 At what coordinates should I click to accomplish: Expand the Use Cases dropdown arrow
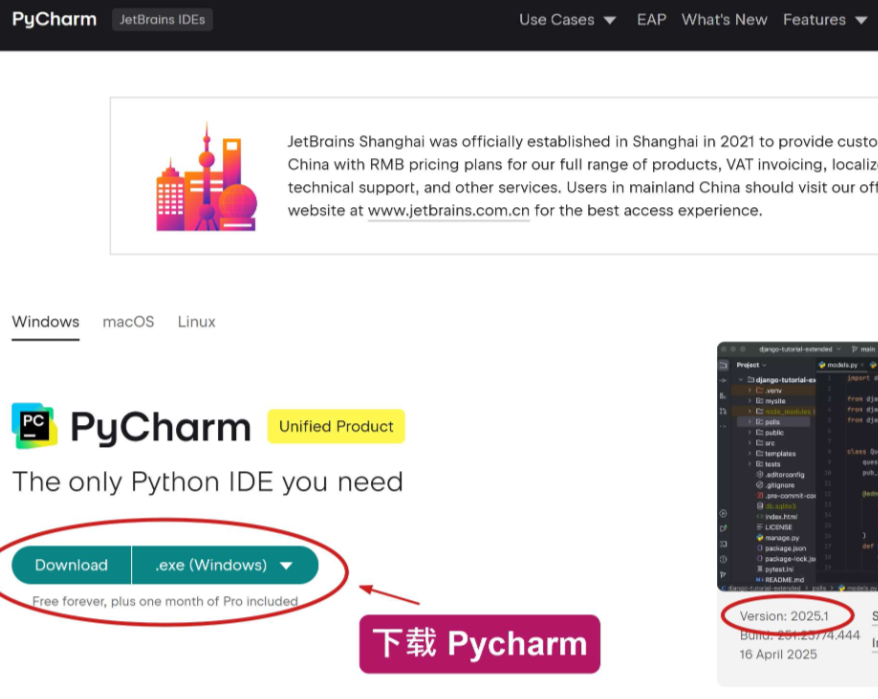pos(610,21)
